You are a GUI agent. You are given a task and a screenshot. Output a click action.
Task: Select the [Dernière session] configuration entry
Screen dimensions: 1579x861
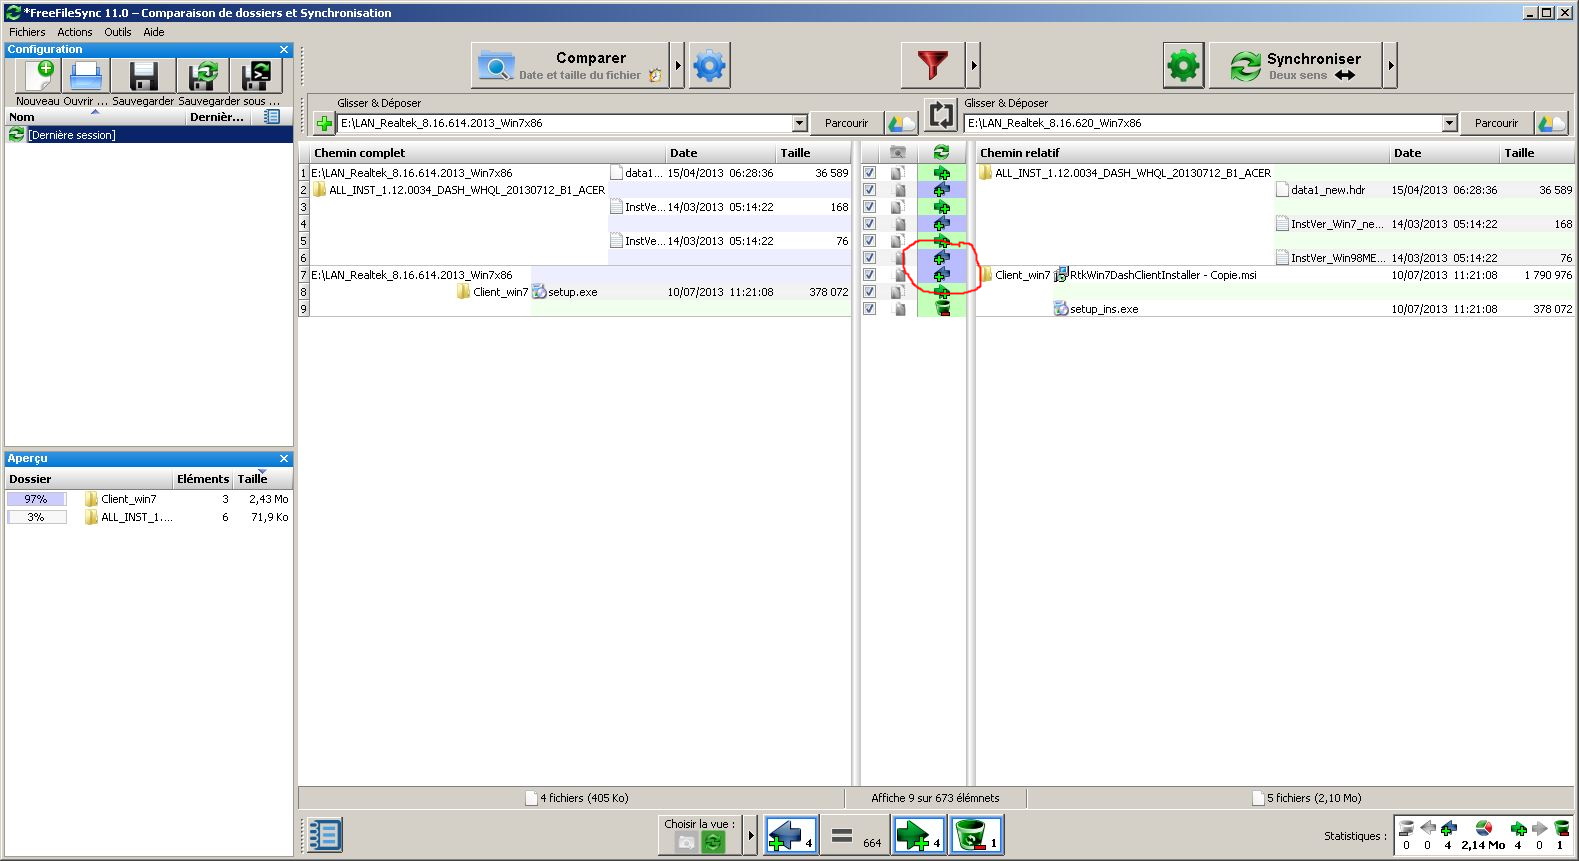click(x=149, y=135)
